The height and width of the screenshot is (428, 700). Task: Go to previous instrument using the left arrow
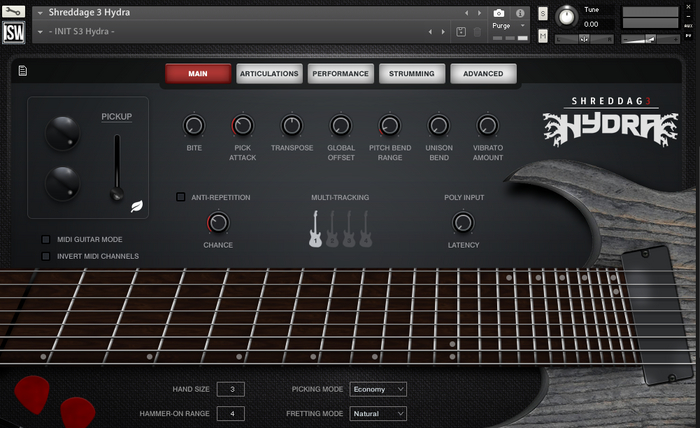(467, 13)
